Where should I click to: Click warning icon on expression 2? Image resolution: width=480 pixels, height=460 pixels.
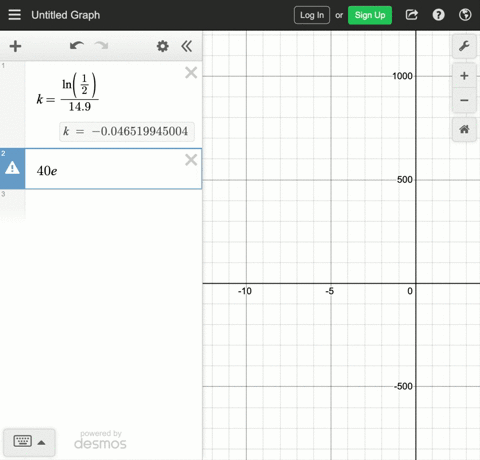tap(12, 168)
